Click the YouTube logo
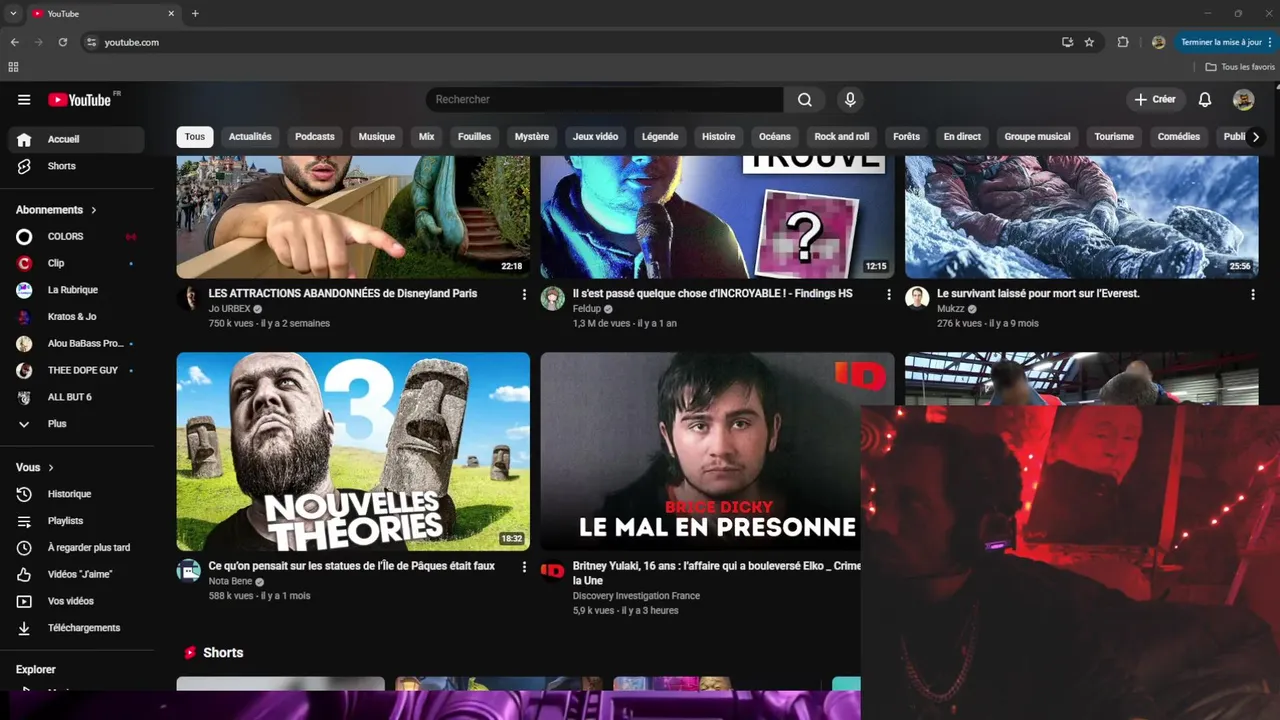 click(80, 100)
